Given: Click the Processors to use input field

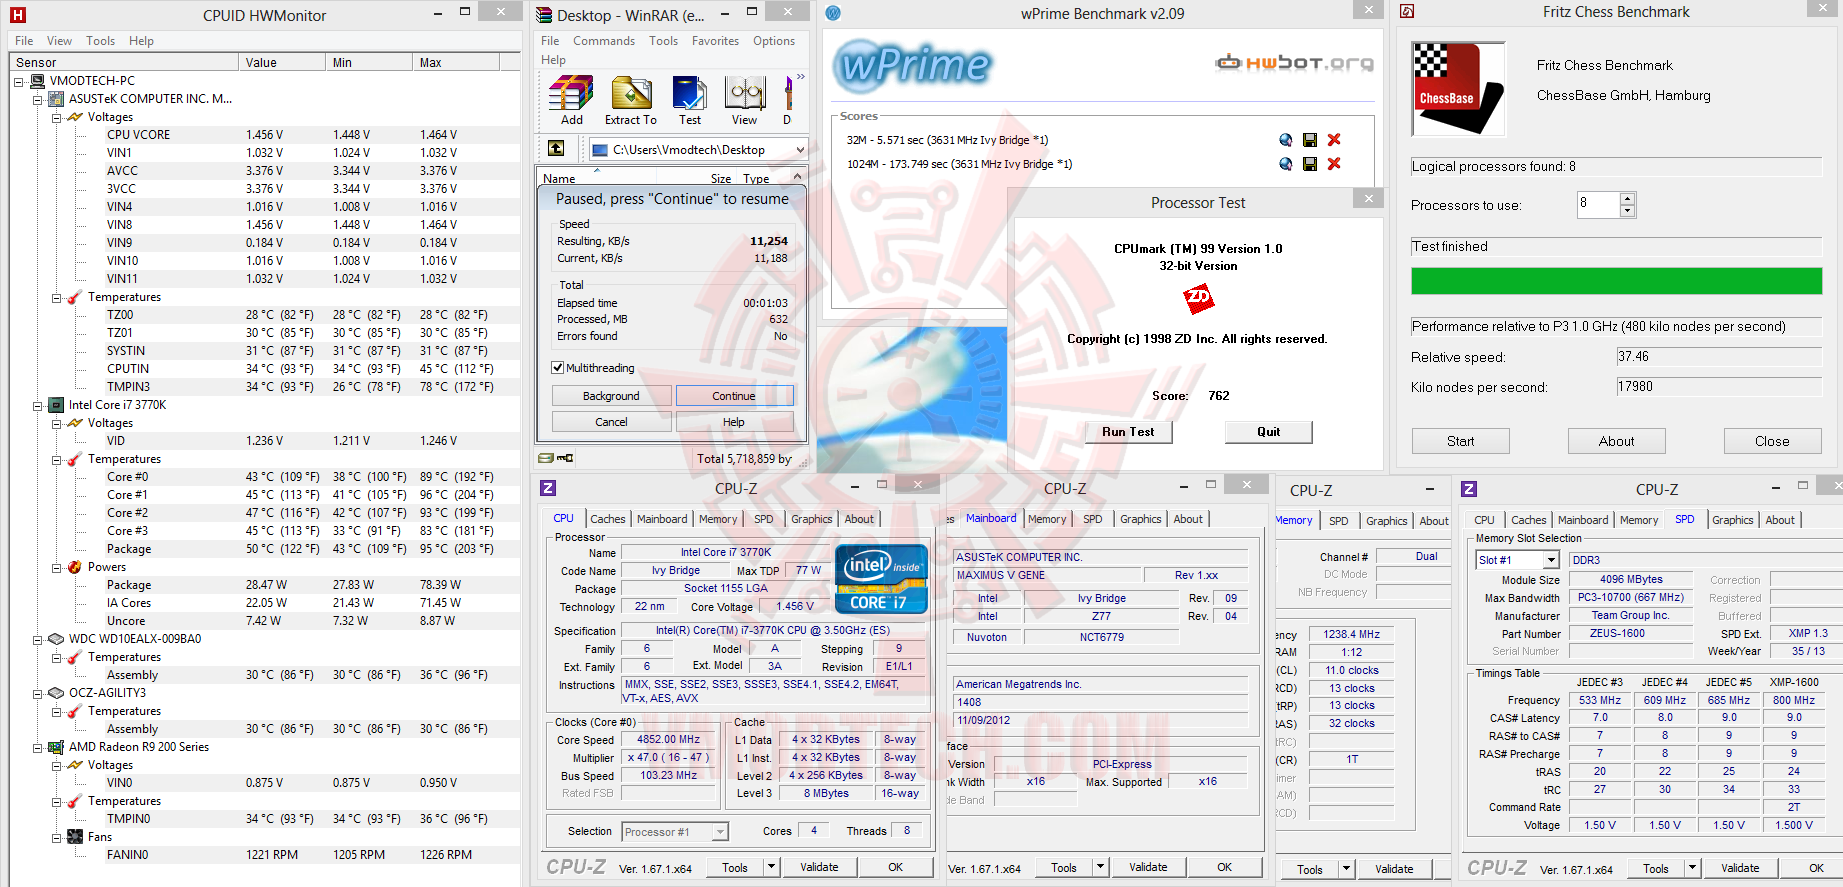Looking at the screenshot, I should click(1598, 205).
